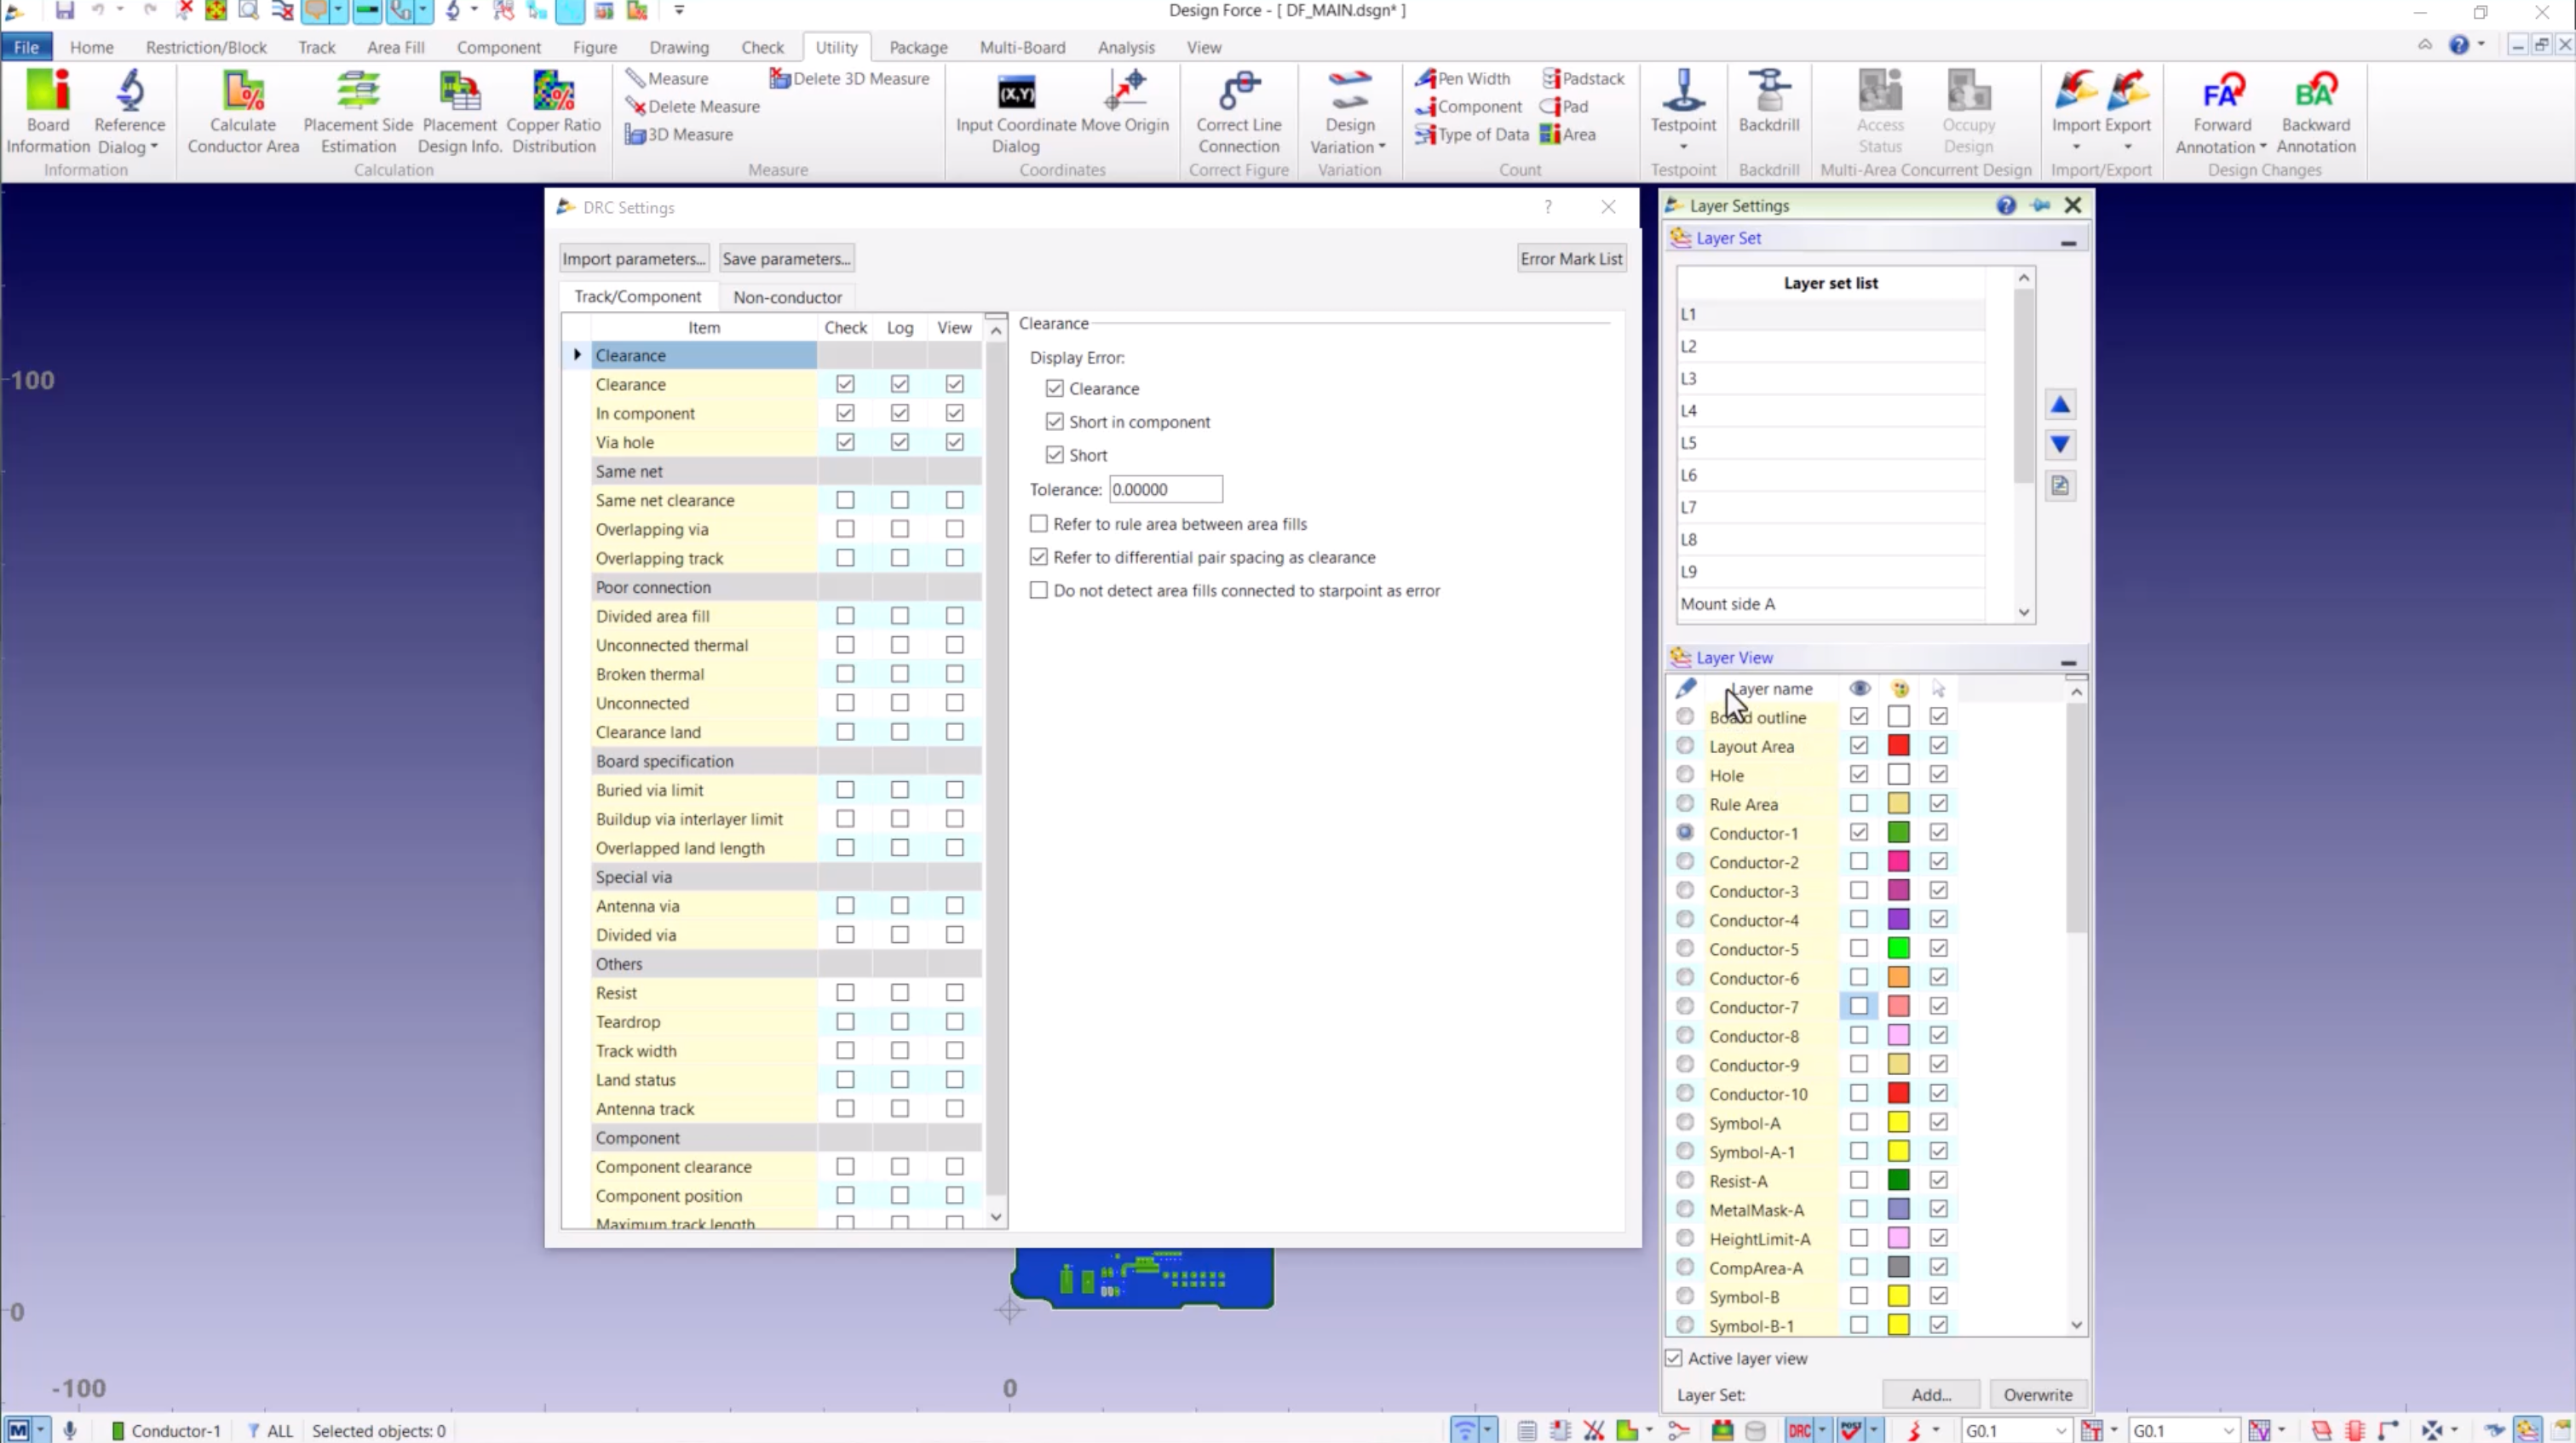Click the Export icon
This screenshot has height=1443, width=2576.
[x=2127, y=90]
